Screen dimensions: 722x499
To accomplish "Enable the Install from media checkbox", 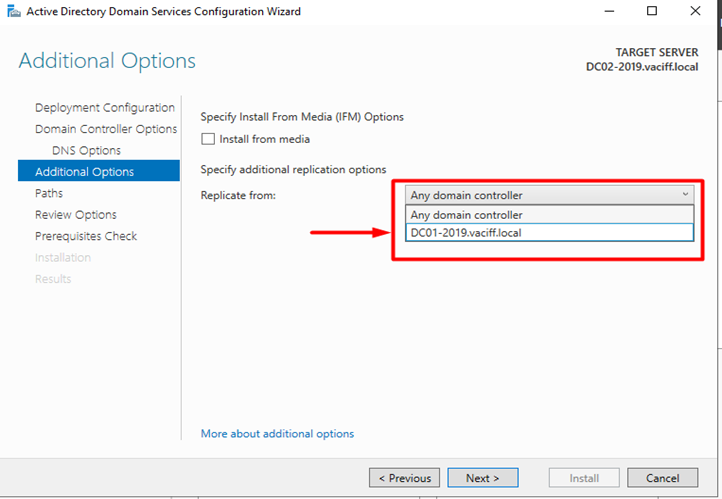I will (208, 139).
